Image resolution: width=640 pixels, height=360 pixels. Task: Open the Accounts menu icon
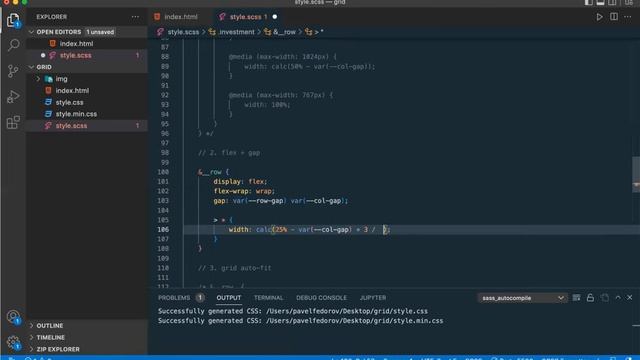point(13,317)
